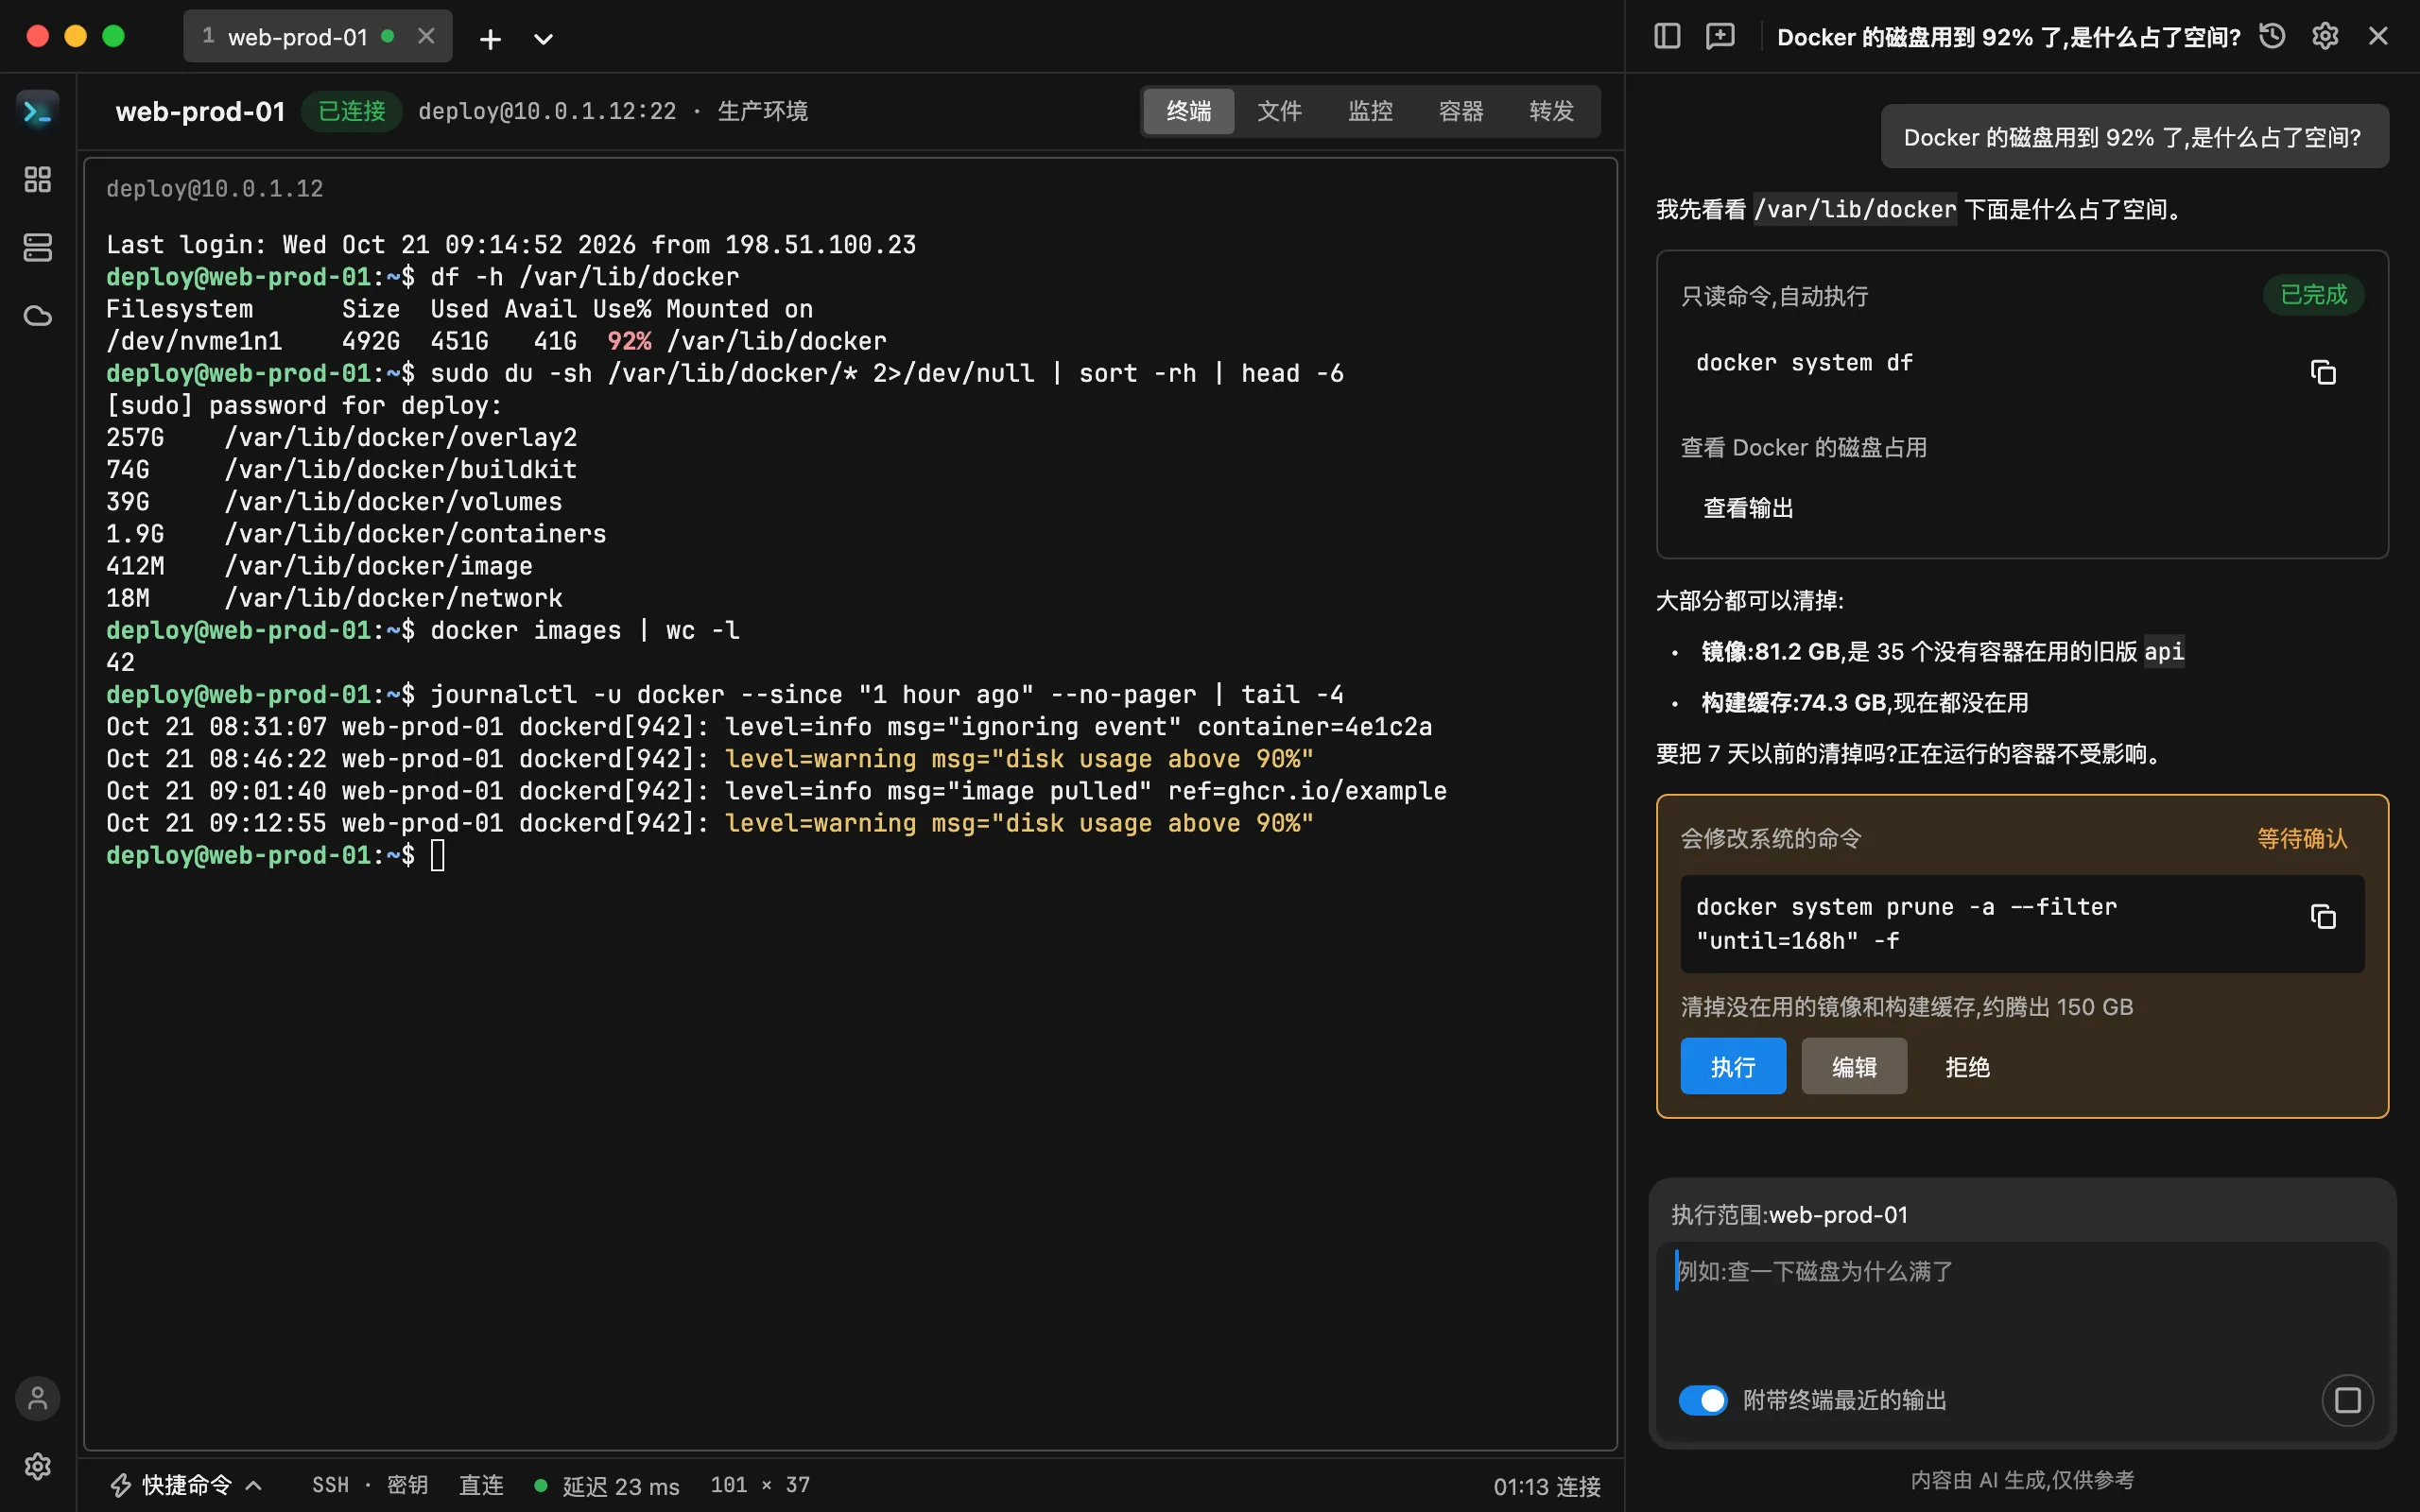The height and width of the screenshot is (1512, 2420).
Task: Click the lightning quick commands icon
Action: pyautogui.click(x=121, y=1485)
